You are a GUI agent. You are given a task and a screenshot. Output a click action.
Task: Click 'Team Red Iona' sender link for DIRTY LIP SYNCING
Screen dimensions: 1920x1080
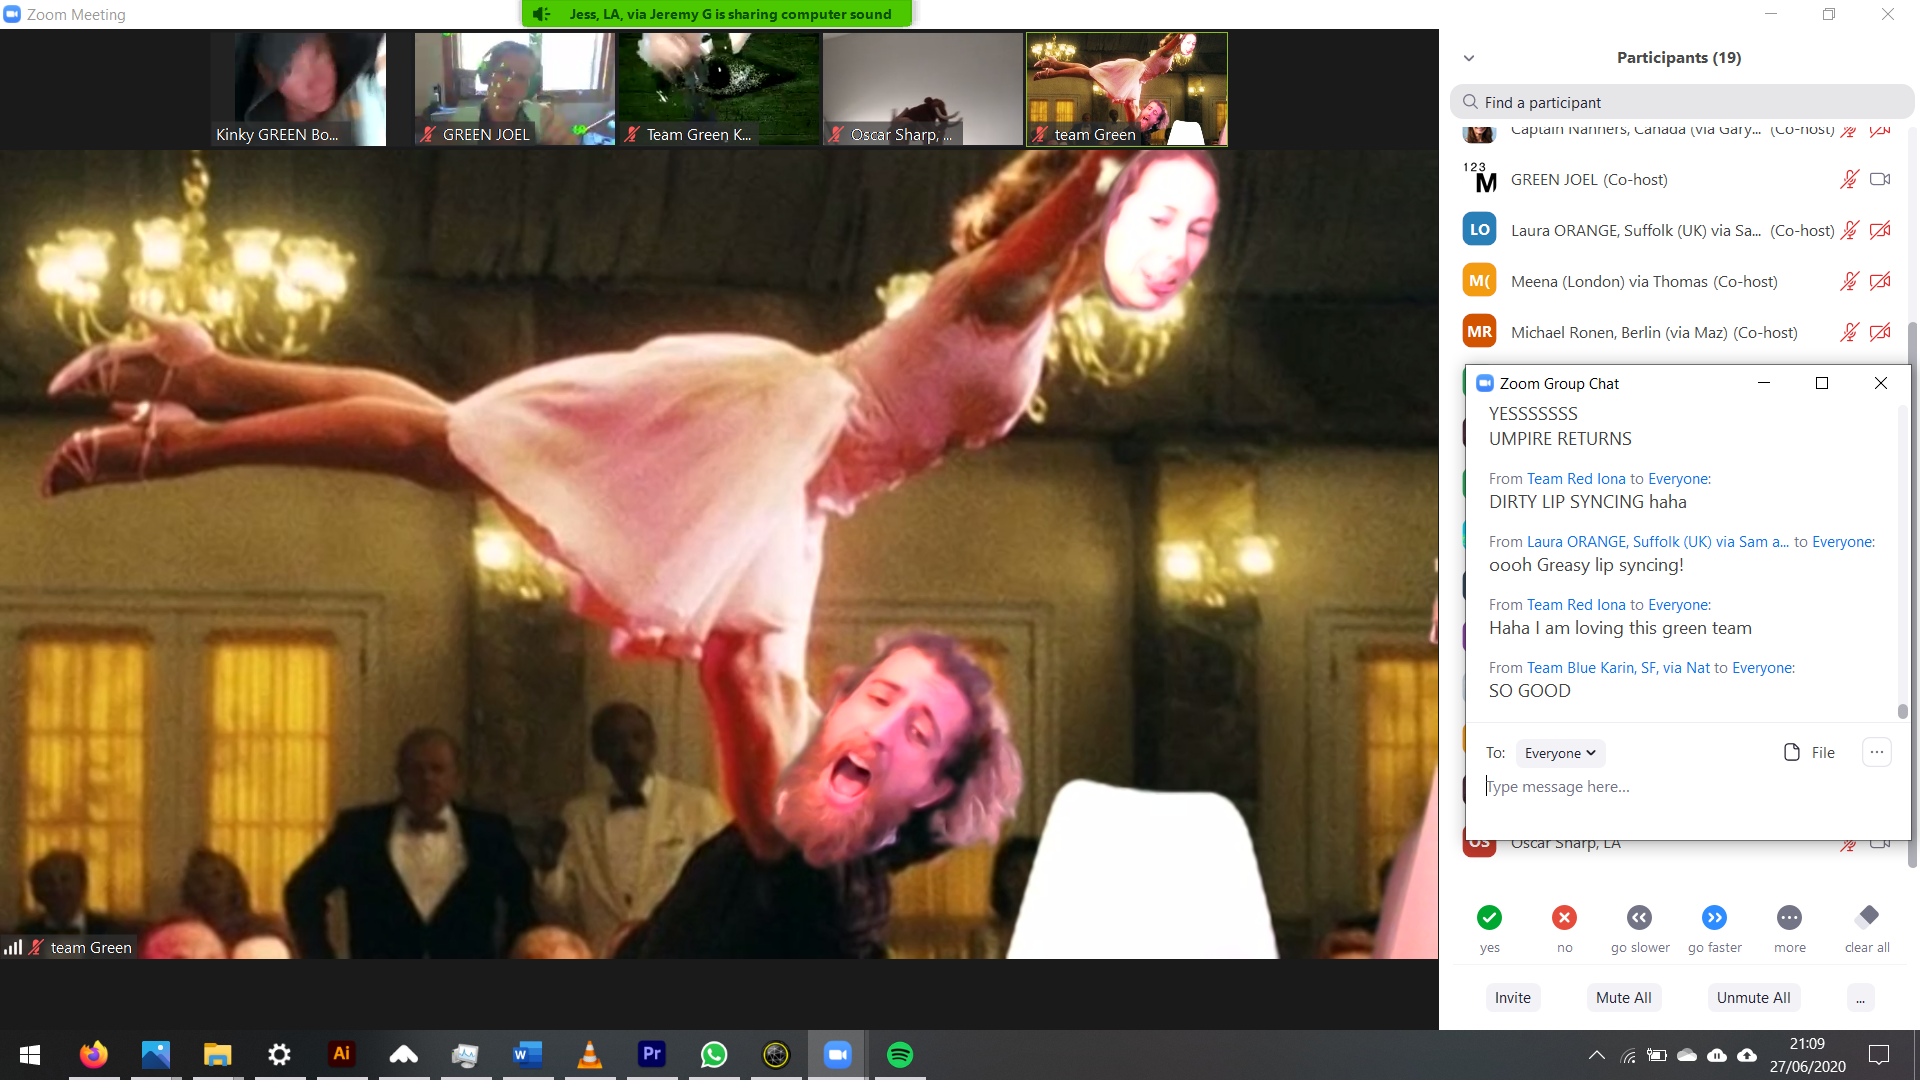click(1576, 479)
